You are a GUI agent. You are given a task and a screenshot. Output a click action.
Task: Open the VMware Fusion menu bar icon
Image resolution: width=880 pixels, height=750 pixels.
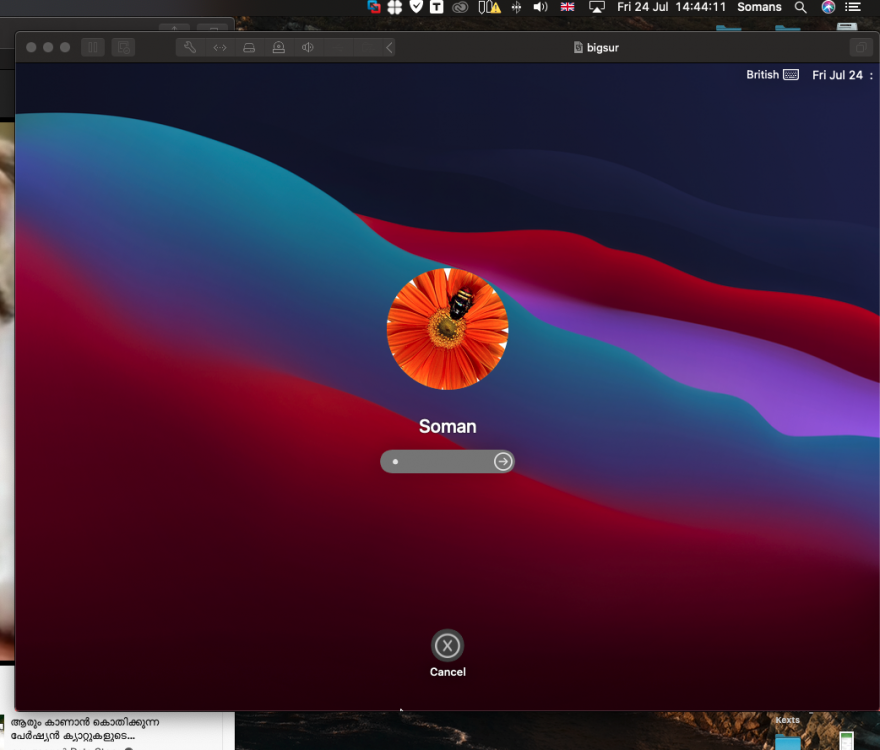pos(374,7)
